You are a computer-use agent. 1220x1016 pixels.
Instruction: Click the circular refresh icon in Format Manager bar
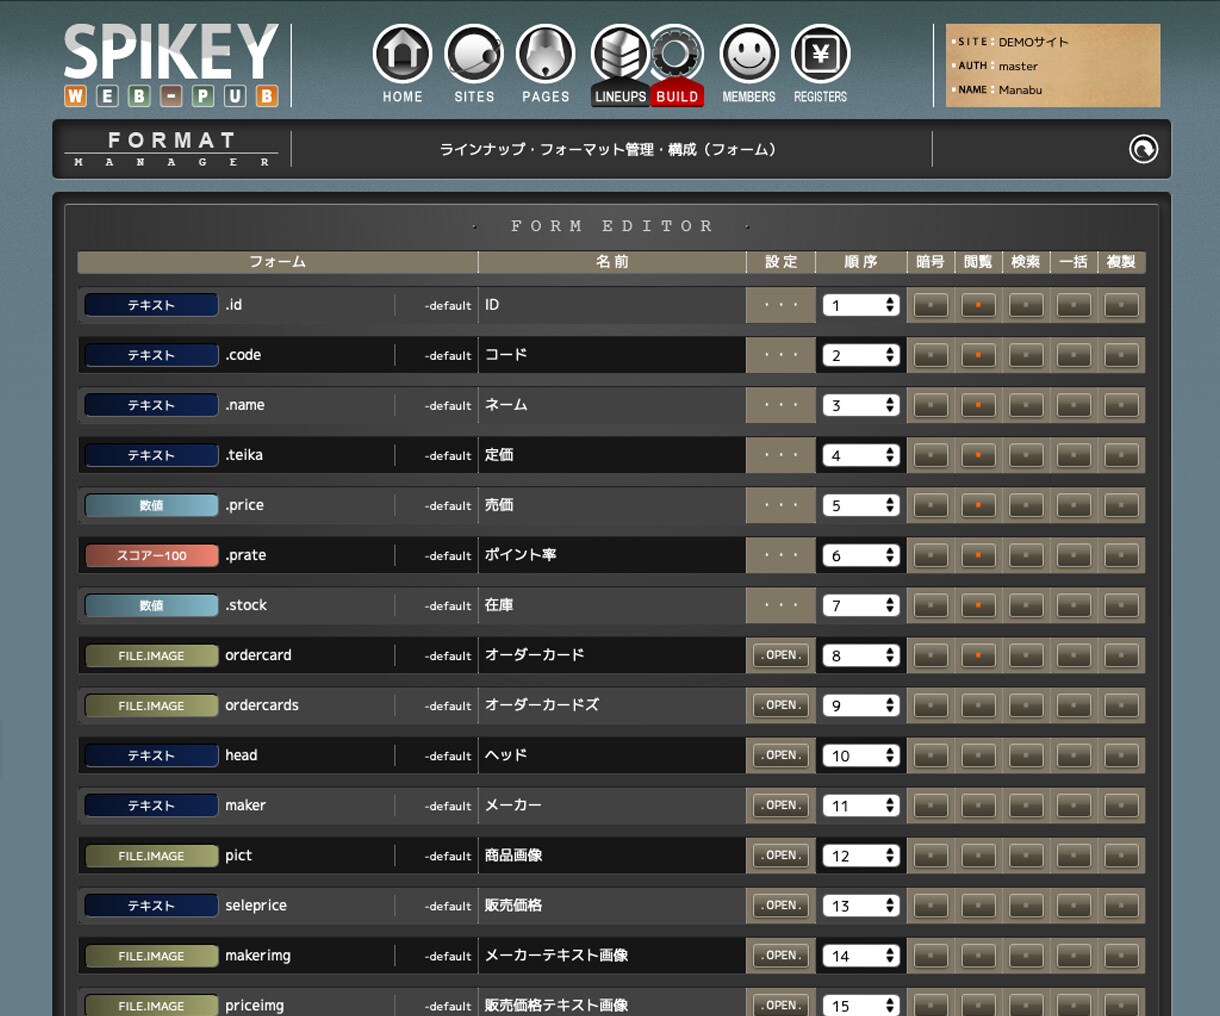(x=1143, y=149)
